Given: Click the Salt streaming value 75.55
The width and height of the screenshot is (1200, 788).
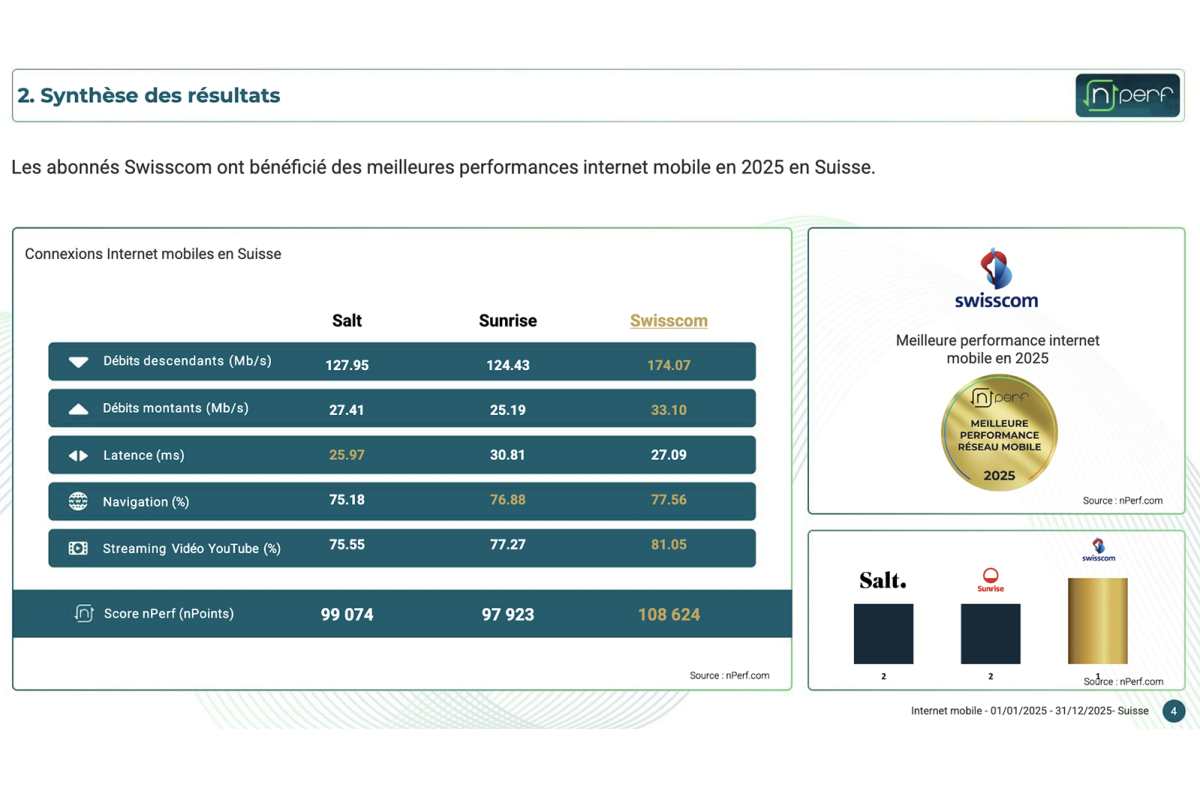Looking at the screenshot, I should 347,545.
